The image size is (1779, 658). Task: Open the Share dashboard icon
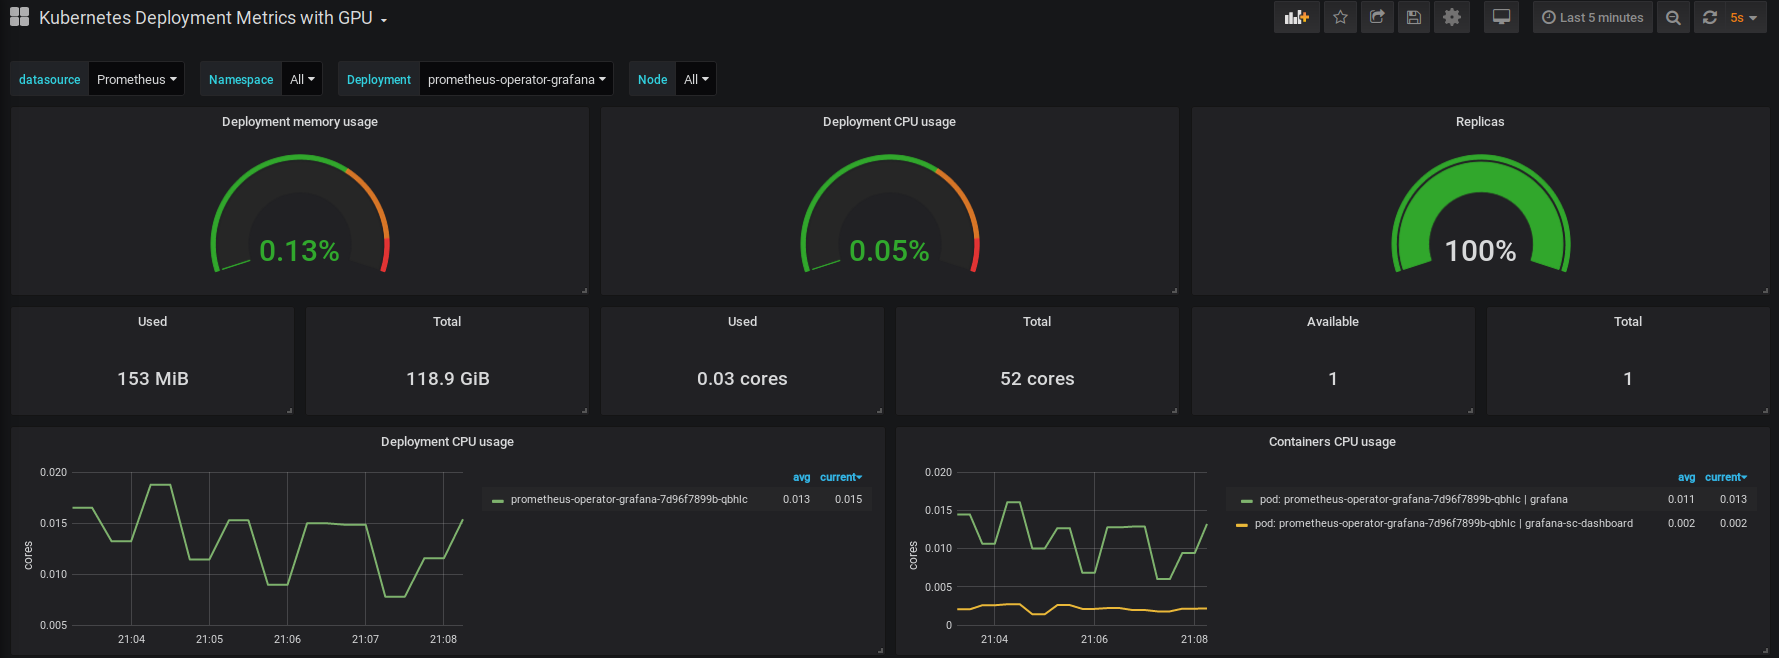pos(1377,17)
